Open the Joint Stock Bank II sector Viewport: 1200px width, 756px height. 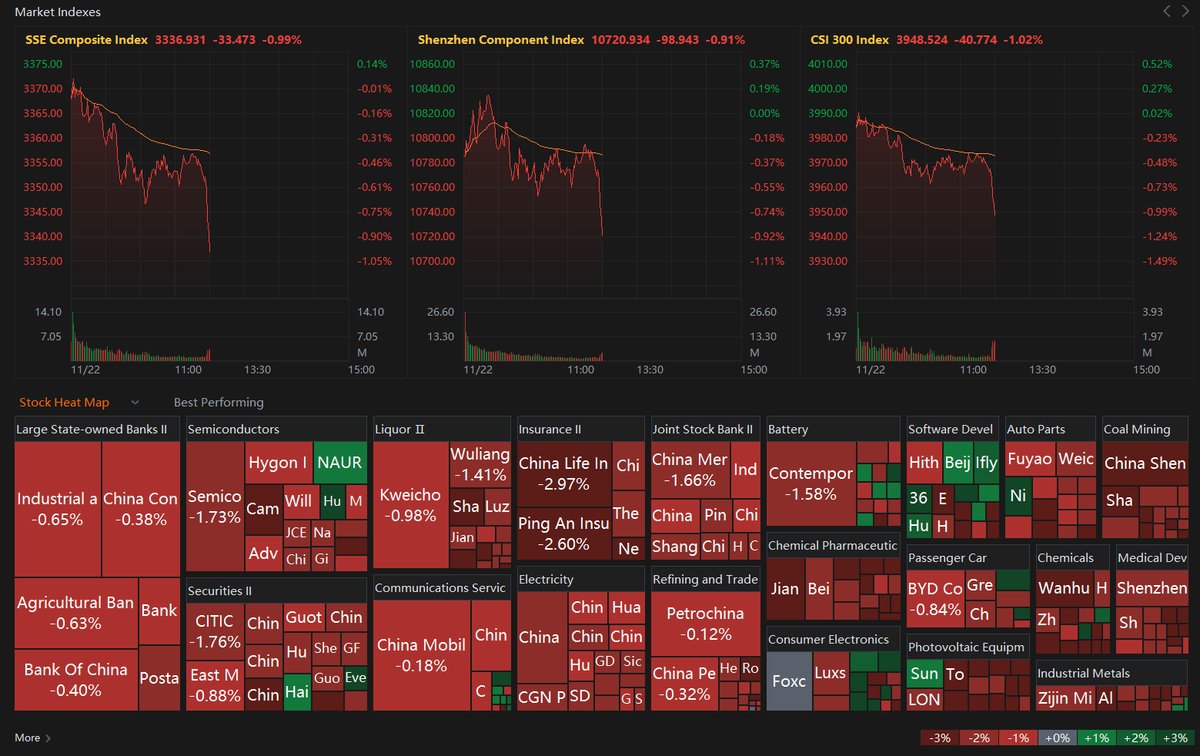tap(703, 429)
